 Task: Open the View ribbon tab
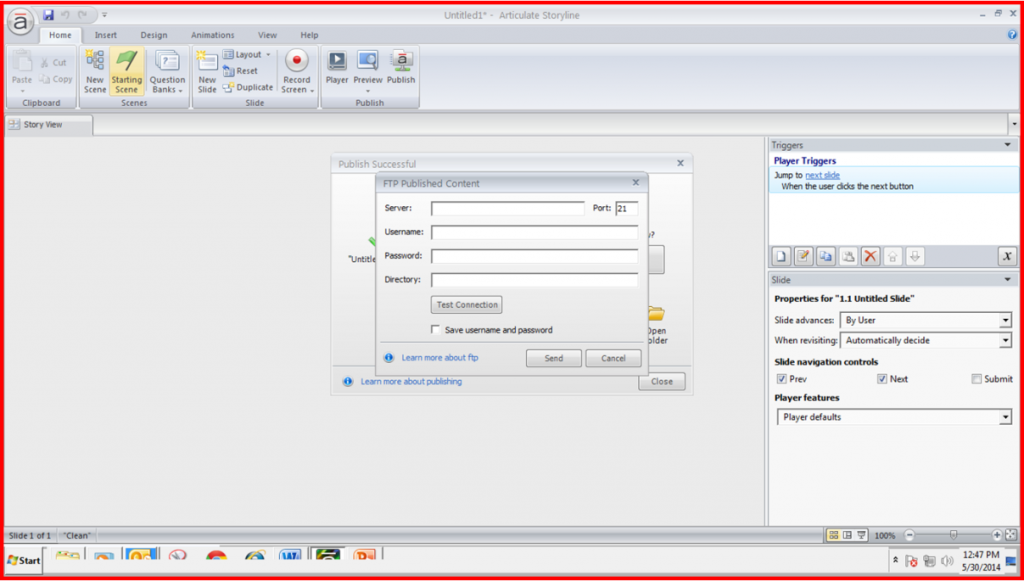click(x=267, y=35)
